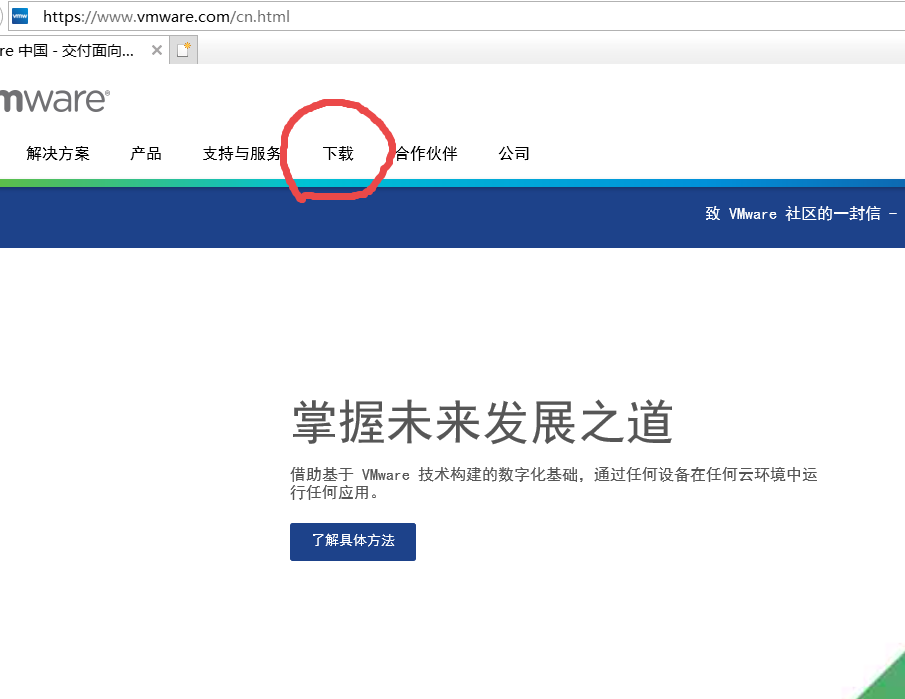Open the 下载 menu
The width and height of the screenshot is (905, 699).
pyautogui.click(x=338, y=154)
